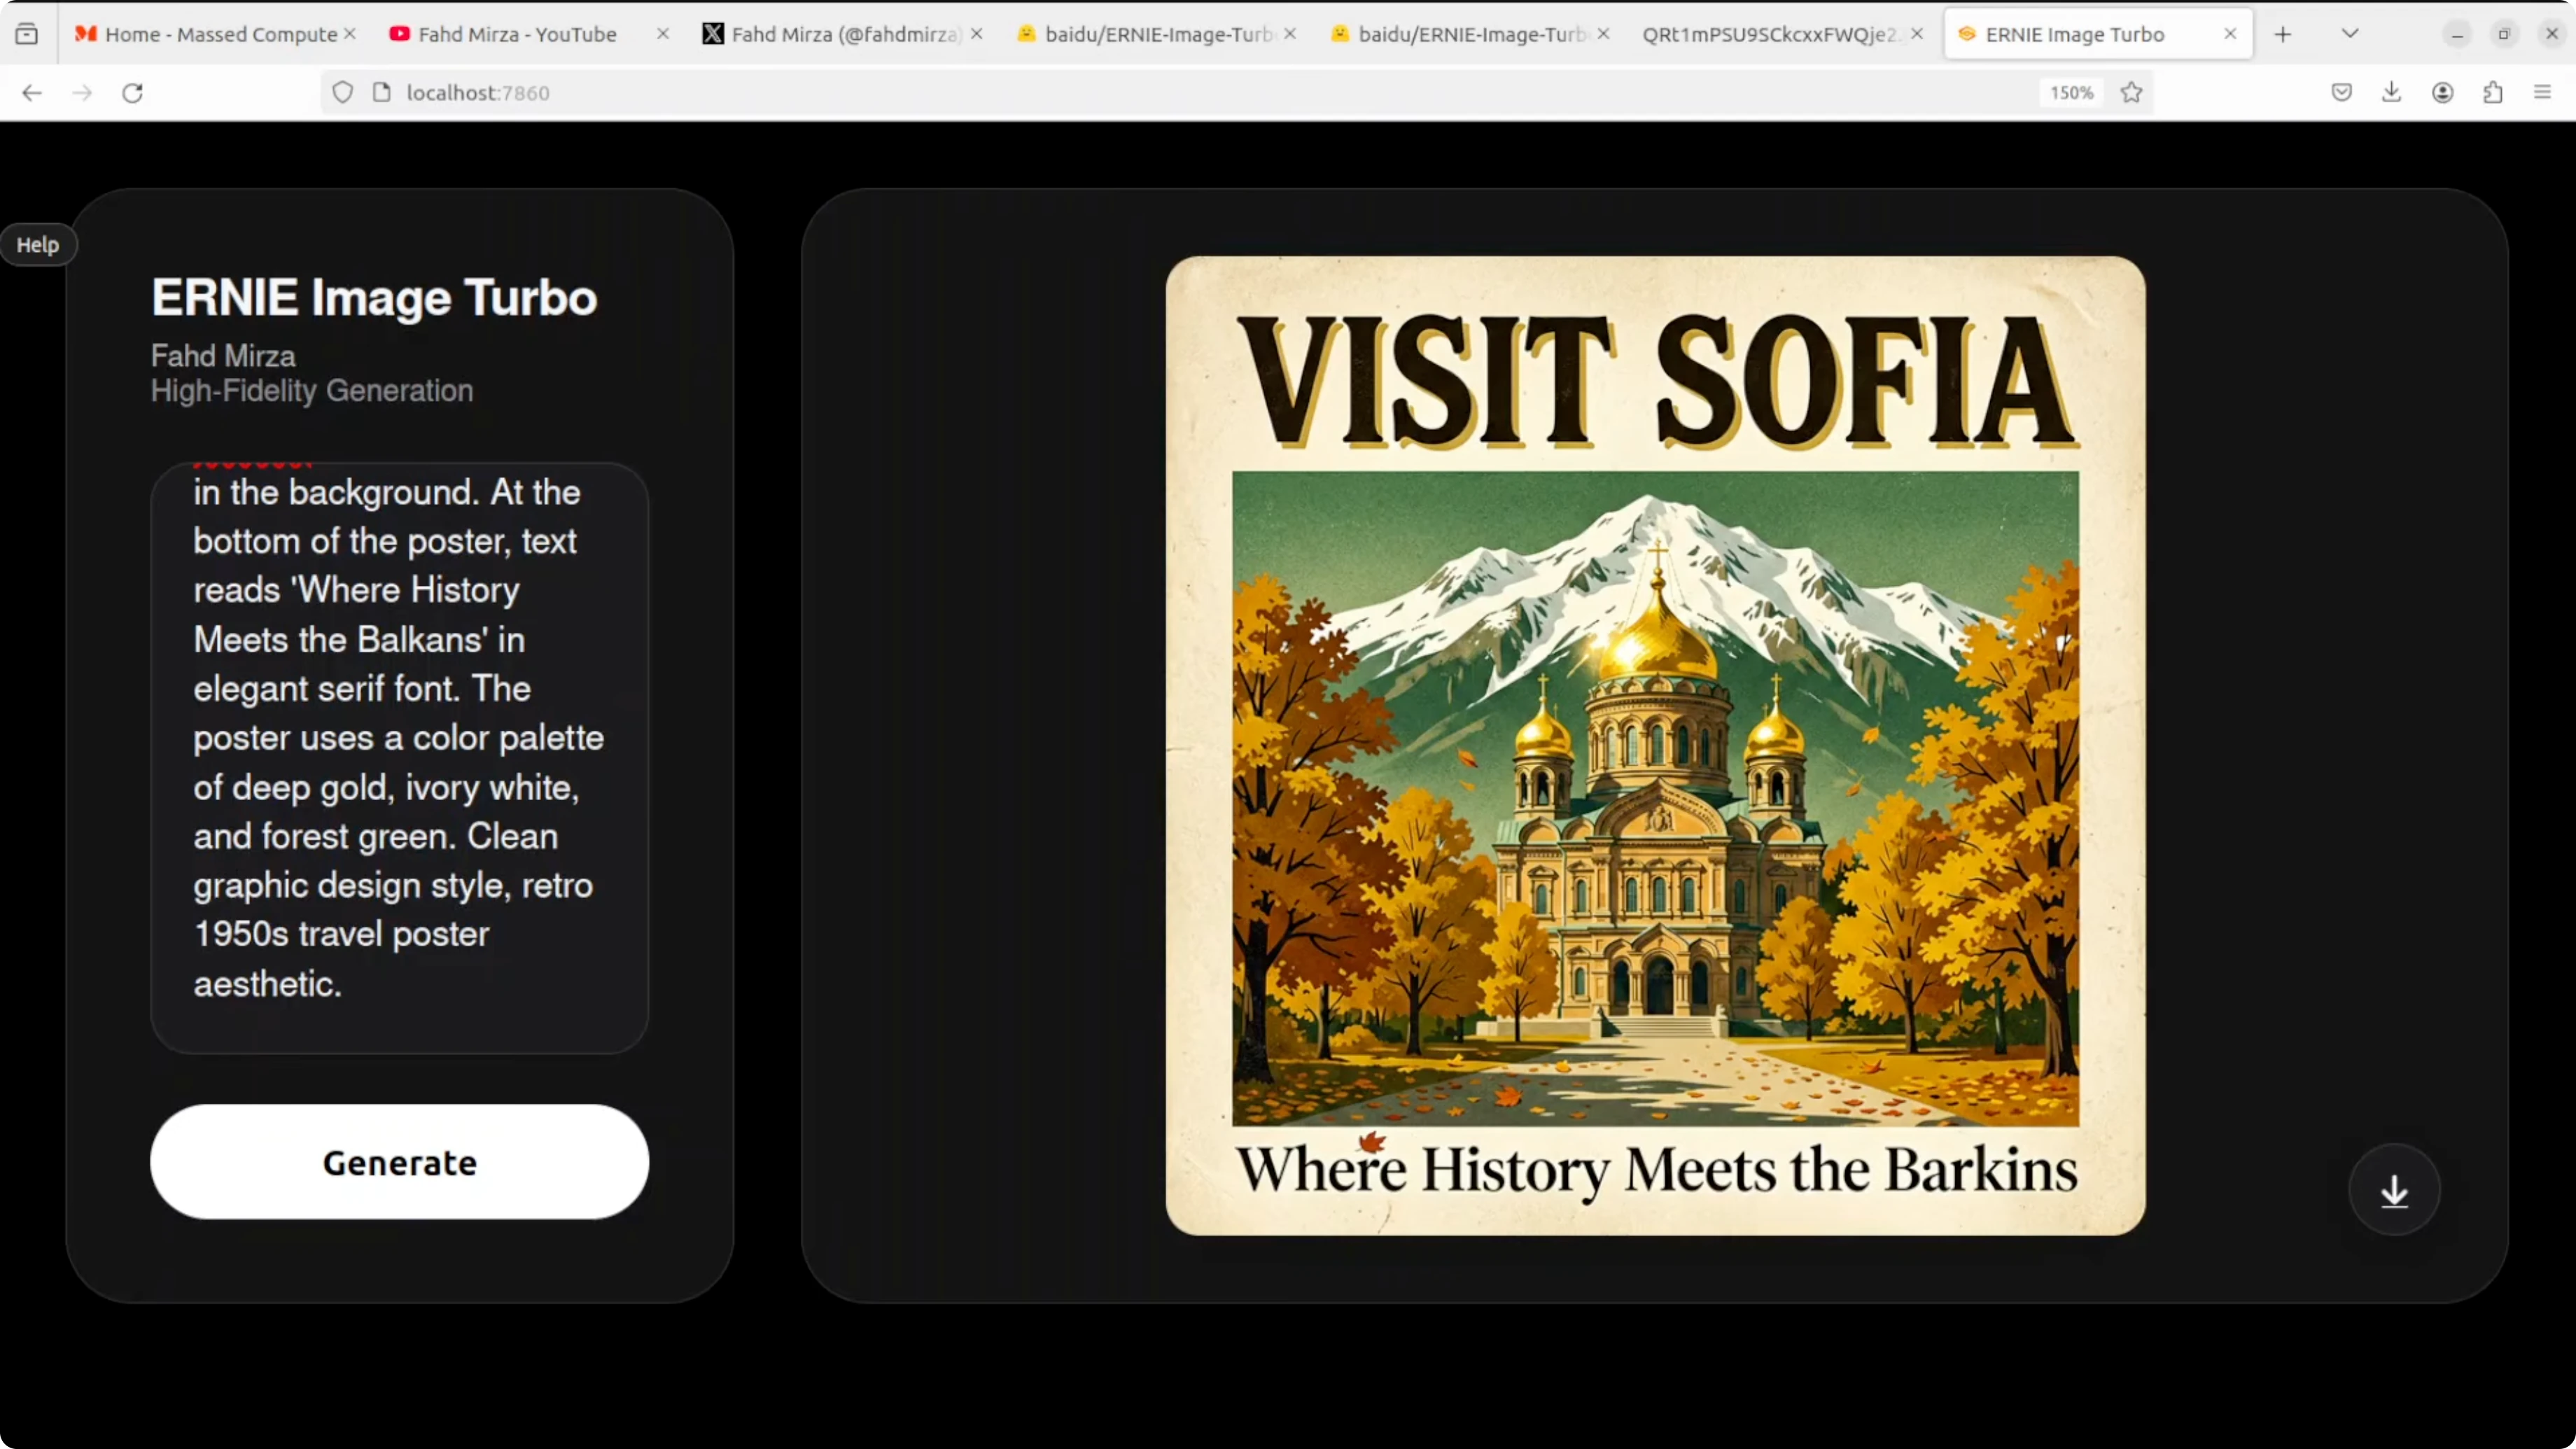Click the browser reload icon
The width and height of the screenshot is (2576, 1449).
coord(132,93)
